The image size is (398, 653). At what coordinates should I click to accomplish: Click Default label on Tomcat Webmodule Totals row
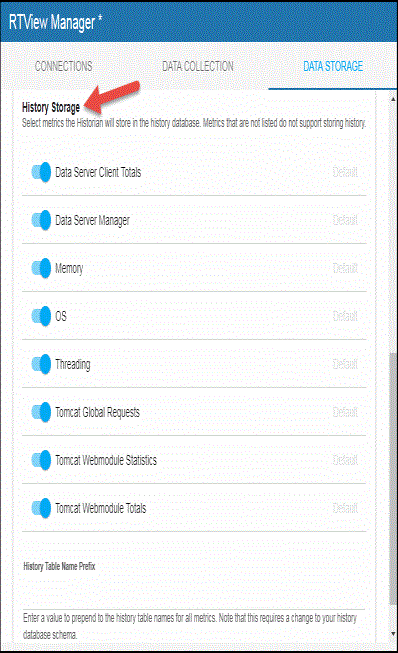click(x=345, y=508)
